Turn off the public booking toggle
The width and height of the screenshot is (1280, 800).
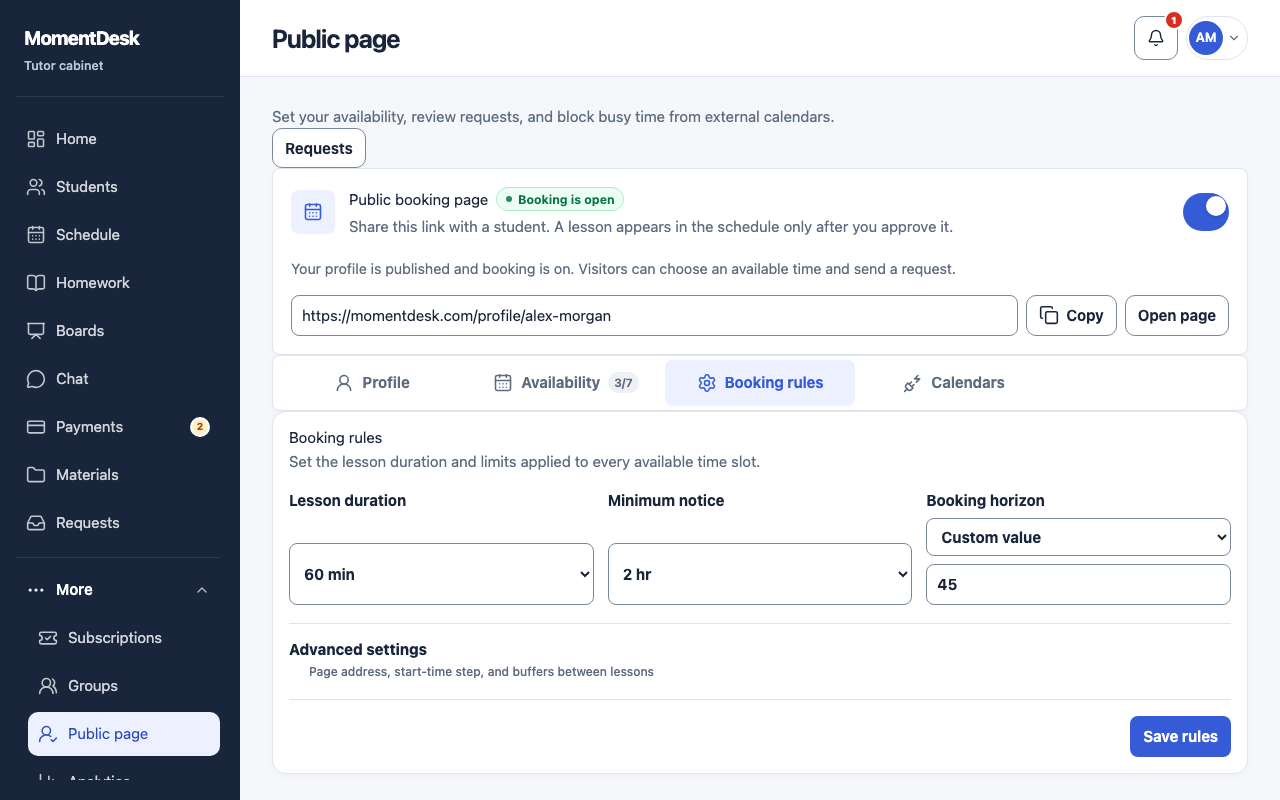pyautogui.click(x=1206, y=212)
